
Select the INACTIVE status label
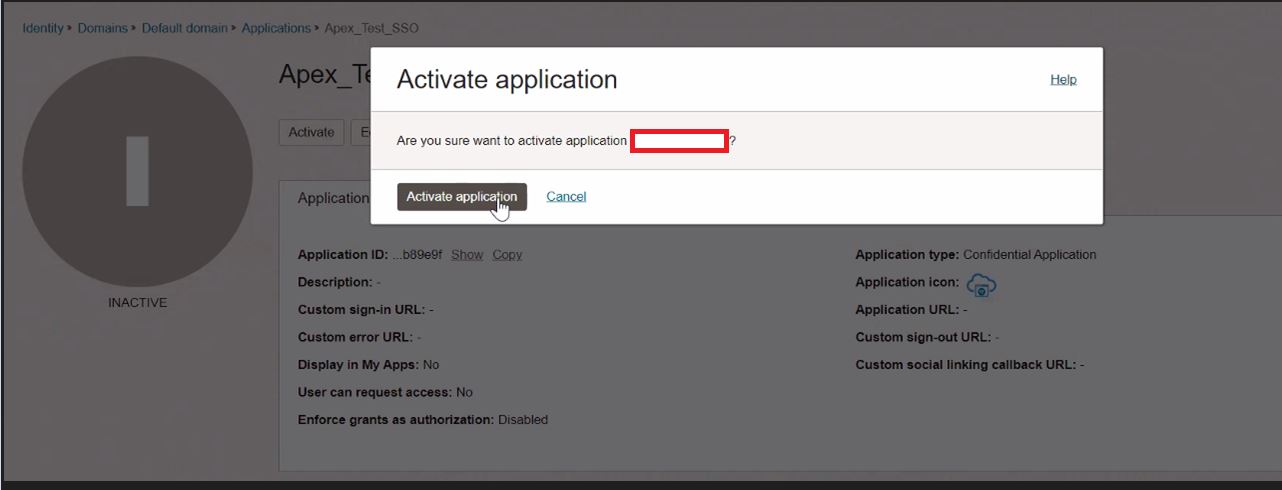137,303
